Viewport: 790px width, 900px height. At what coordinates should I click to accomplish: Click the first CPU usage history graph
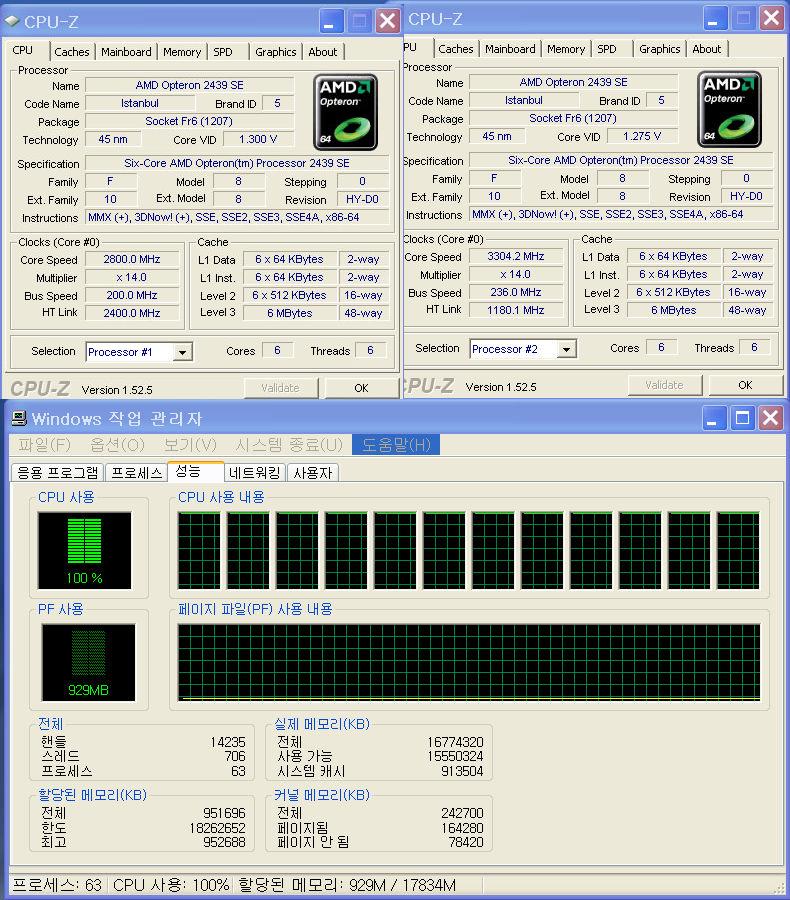tap(199, 550)
